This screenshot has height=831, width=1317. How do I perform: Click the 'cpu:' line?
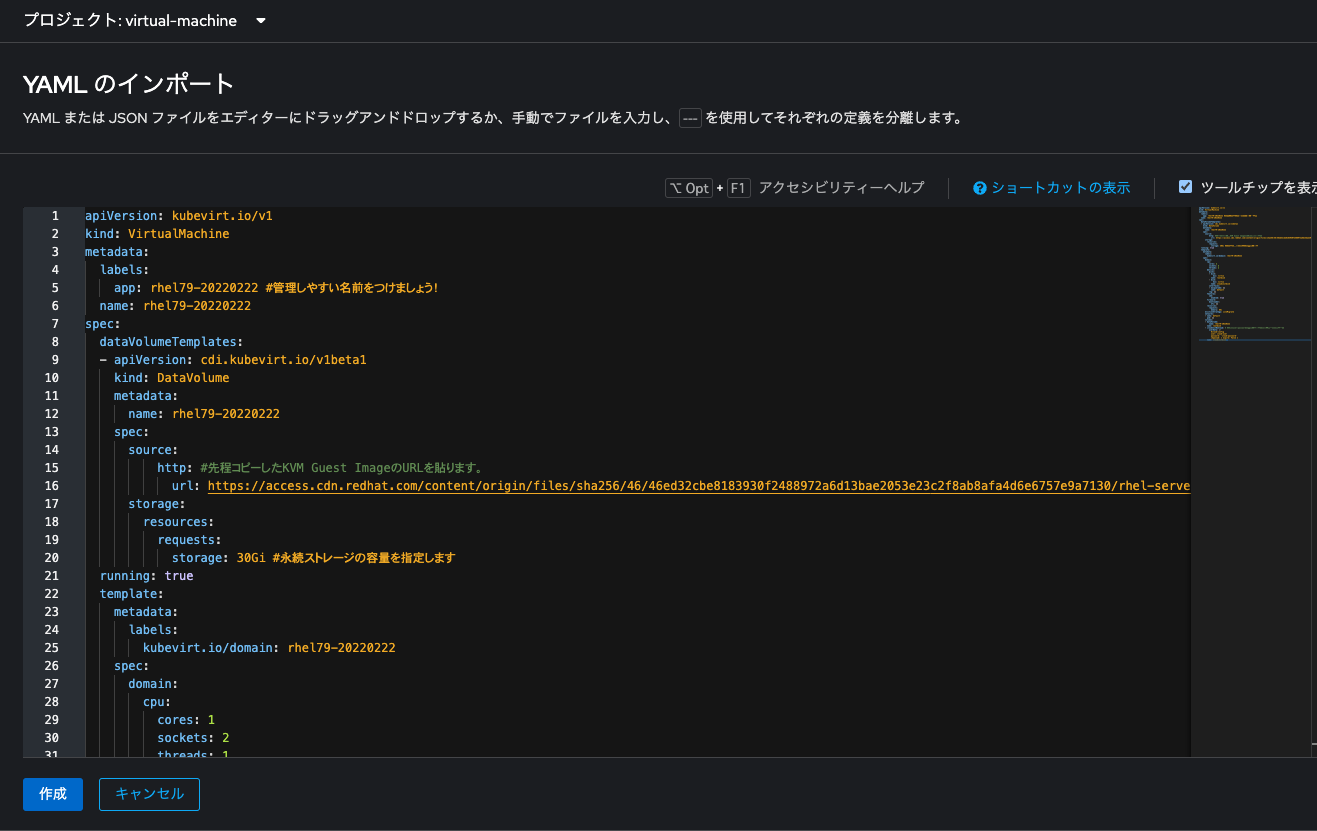pos(157,702)
